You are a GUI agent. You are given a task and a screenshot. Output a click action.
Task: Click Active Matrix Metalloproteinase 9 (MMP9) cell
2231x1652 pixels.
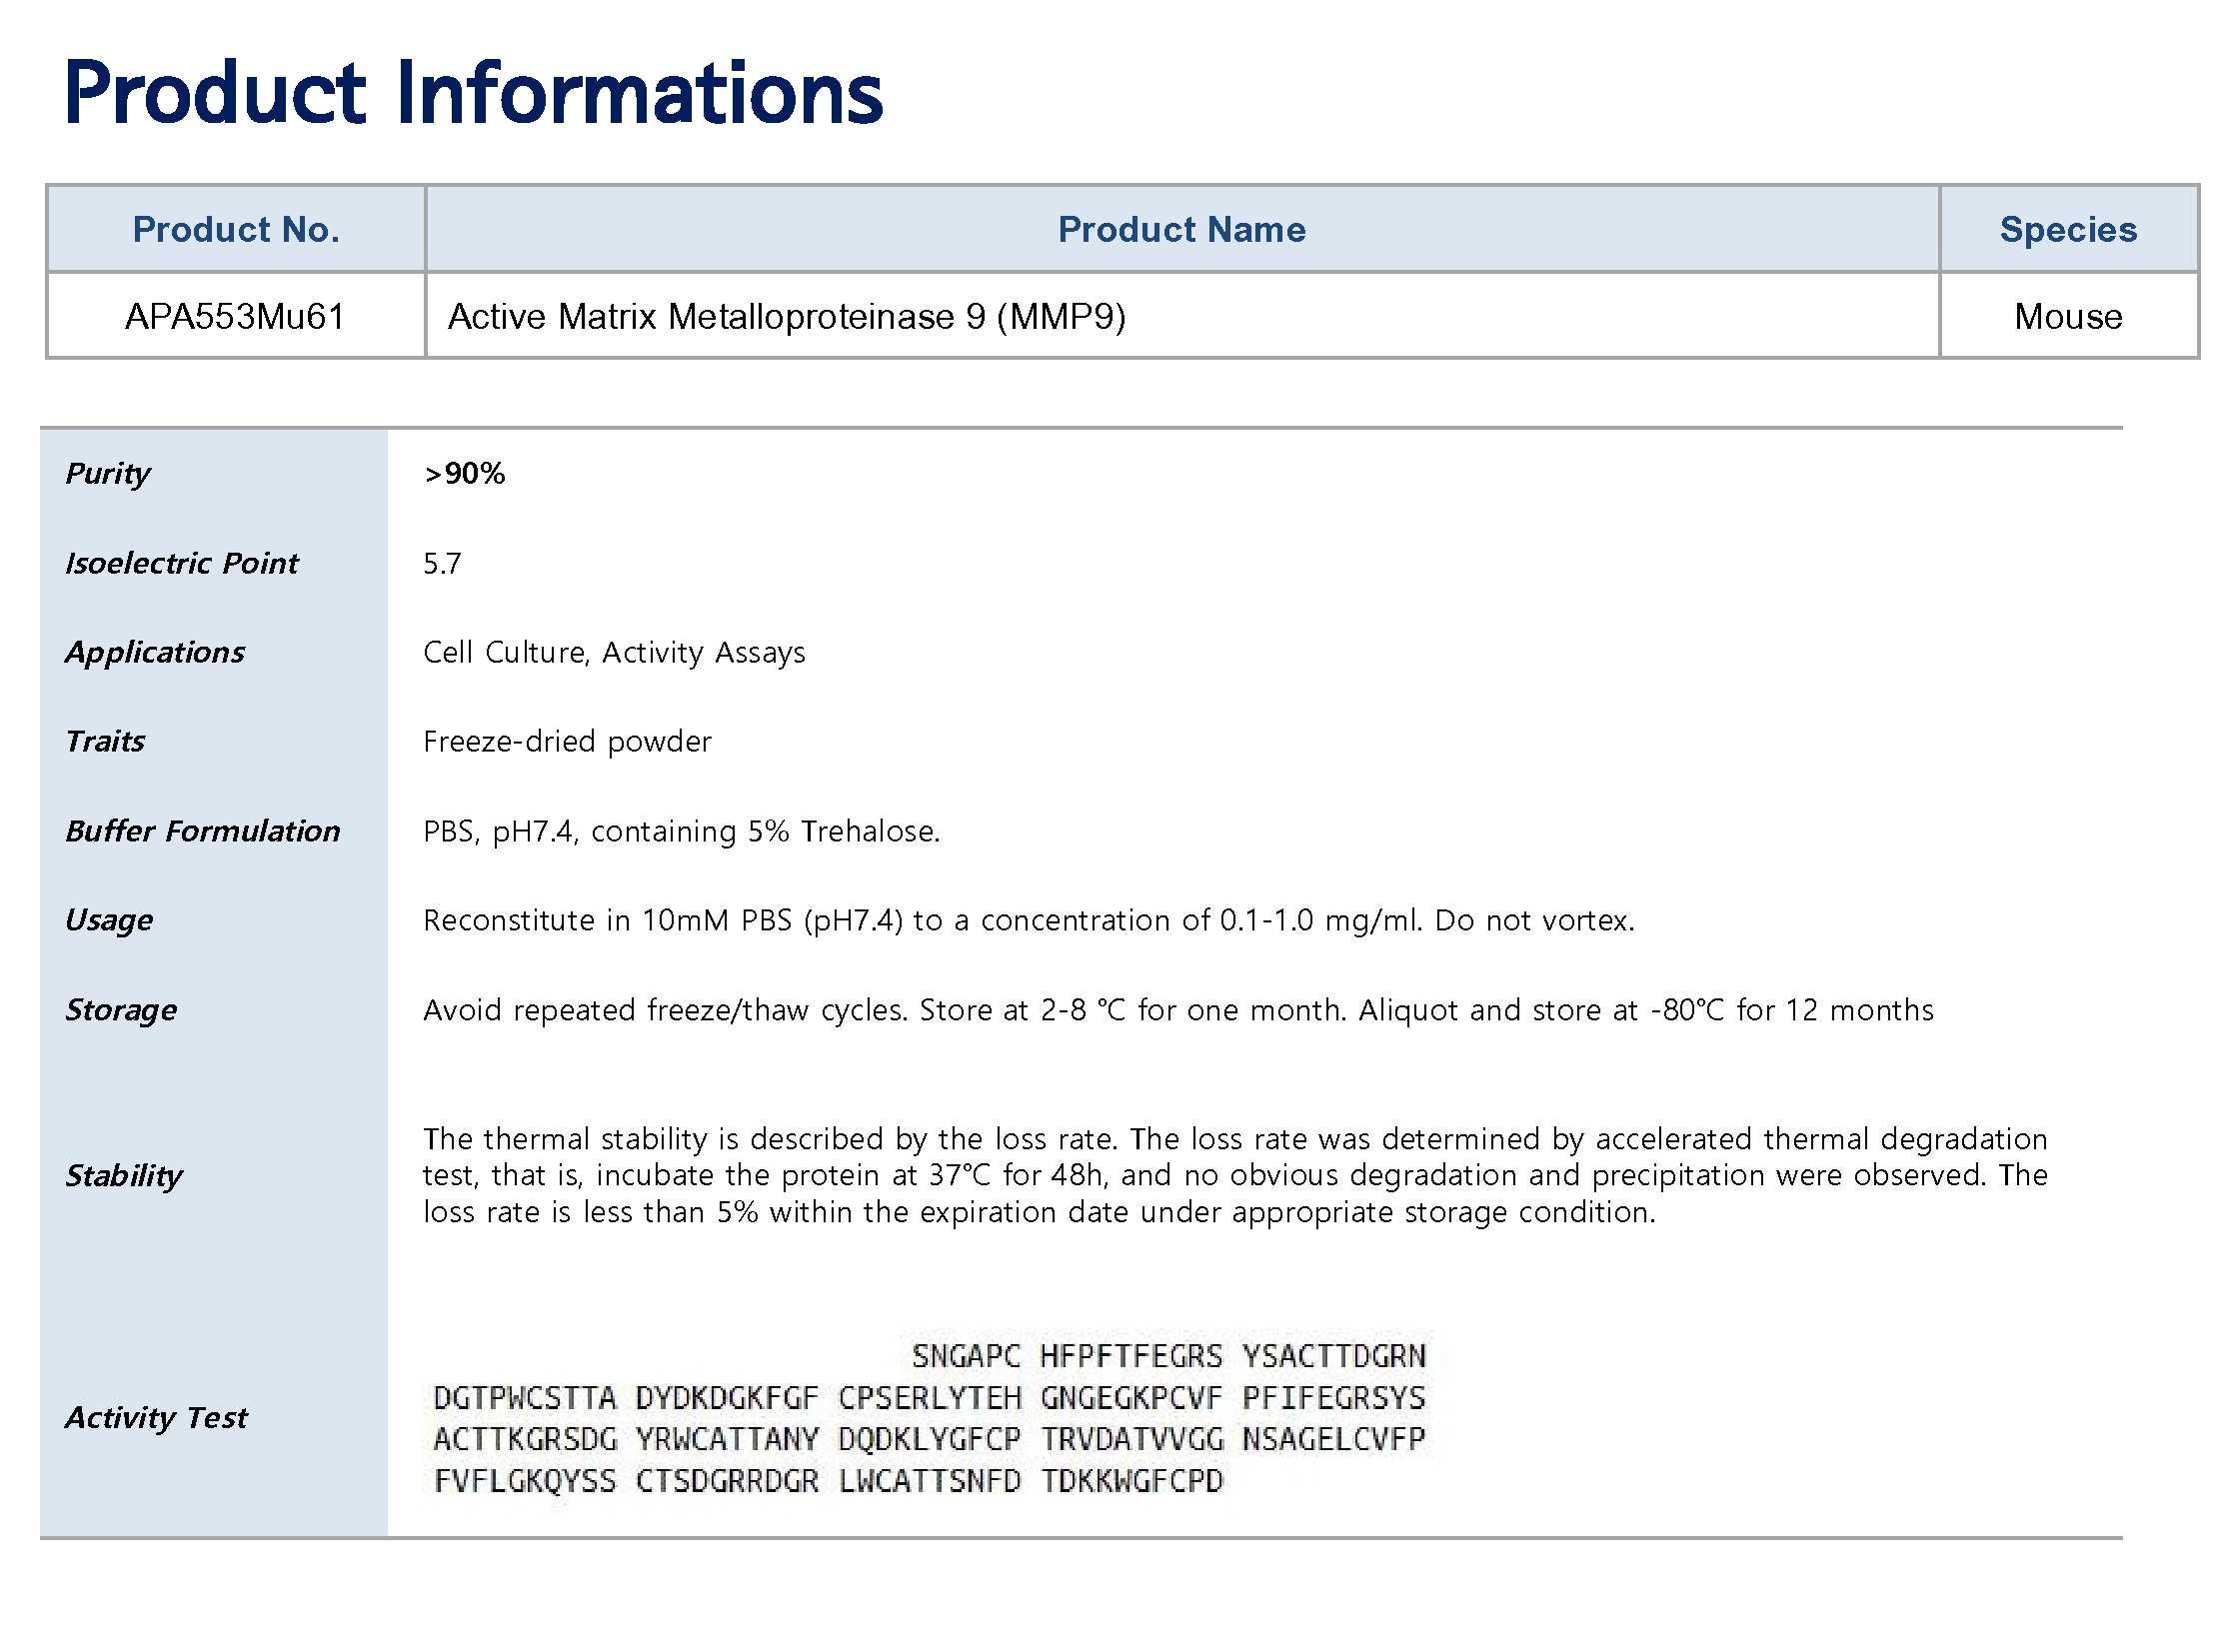coord(1182,316)
